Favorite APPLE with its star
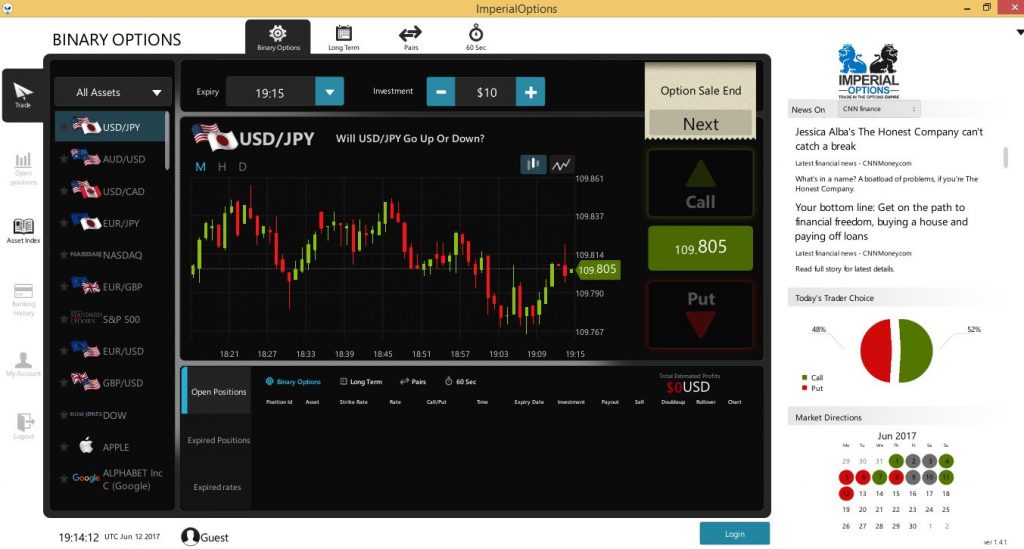The height and width of the screenshot is (549, 1024). (x=64, y=447)
